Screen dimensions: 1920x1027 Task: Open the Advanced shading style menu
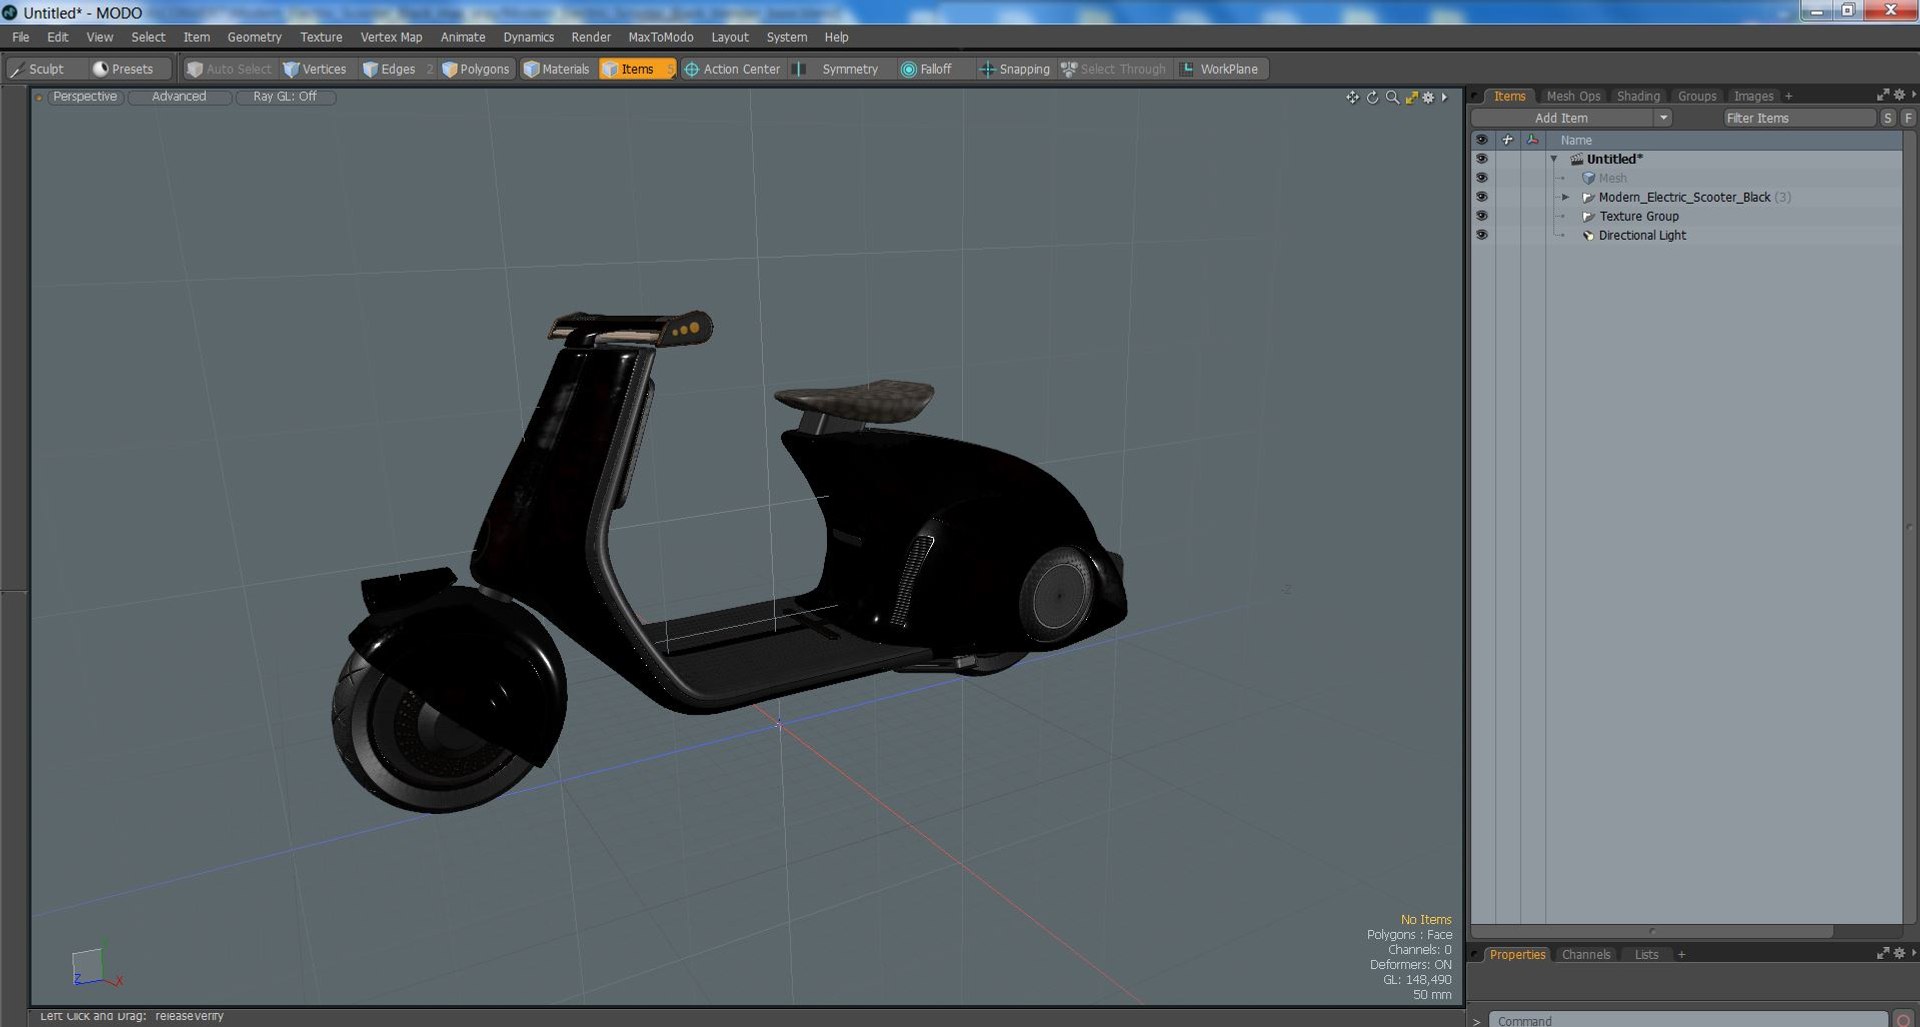[179, 97]
